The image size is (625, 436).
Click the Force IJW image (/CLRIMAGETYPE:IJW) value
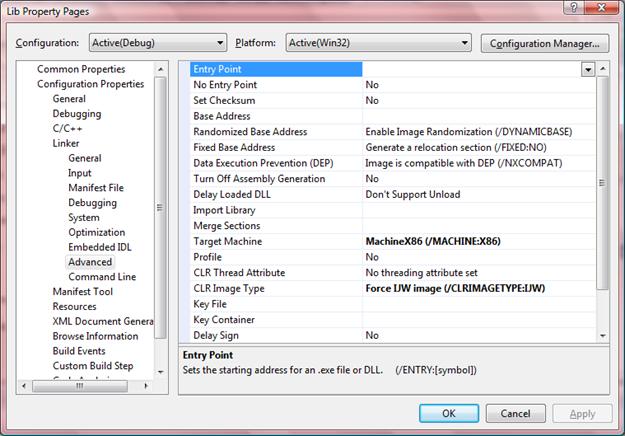[455, 289]
